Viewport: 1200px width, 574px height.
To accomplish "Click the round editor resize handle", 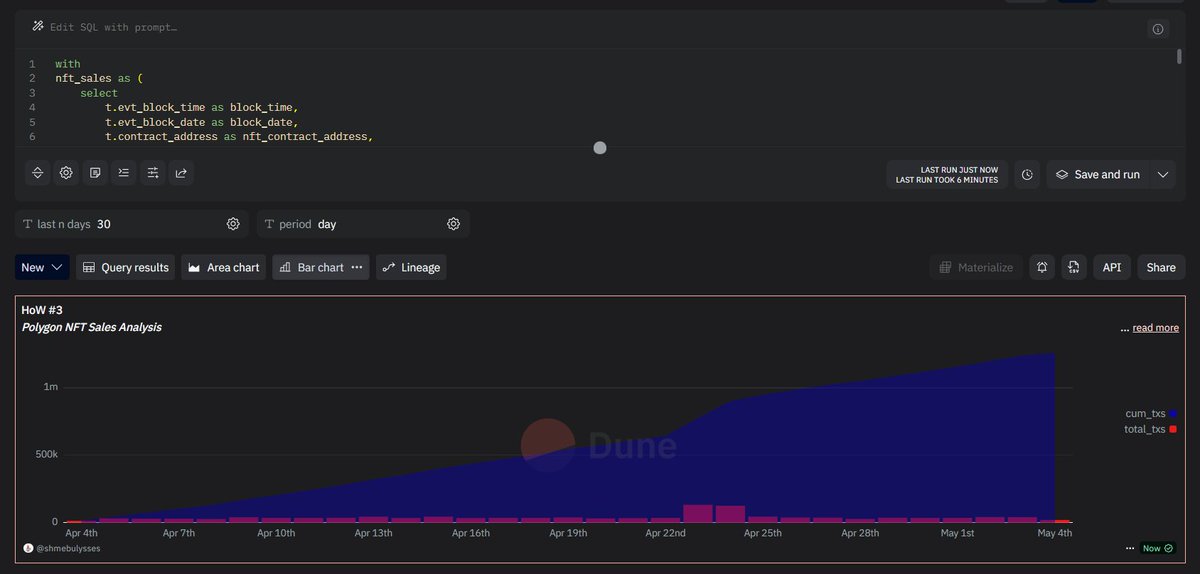I will click(x=600, y=148).
